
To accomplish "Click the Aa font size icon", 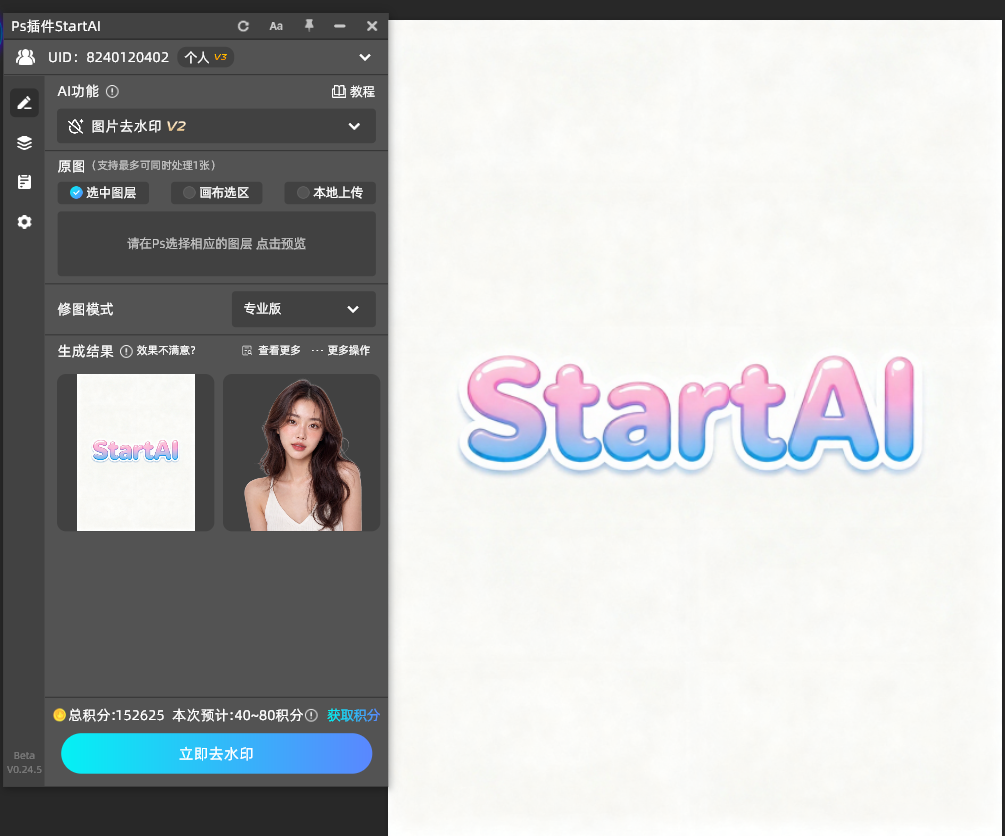I will click(276, 26).
